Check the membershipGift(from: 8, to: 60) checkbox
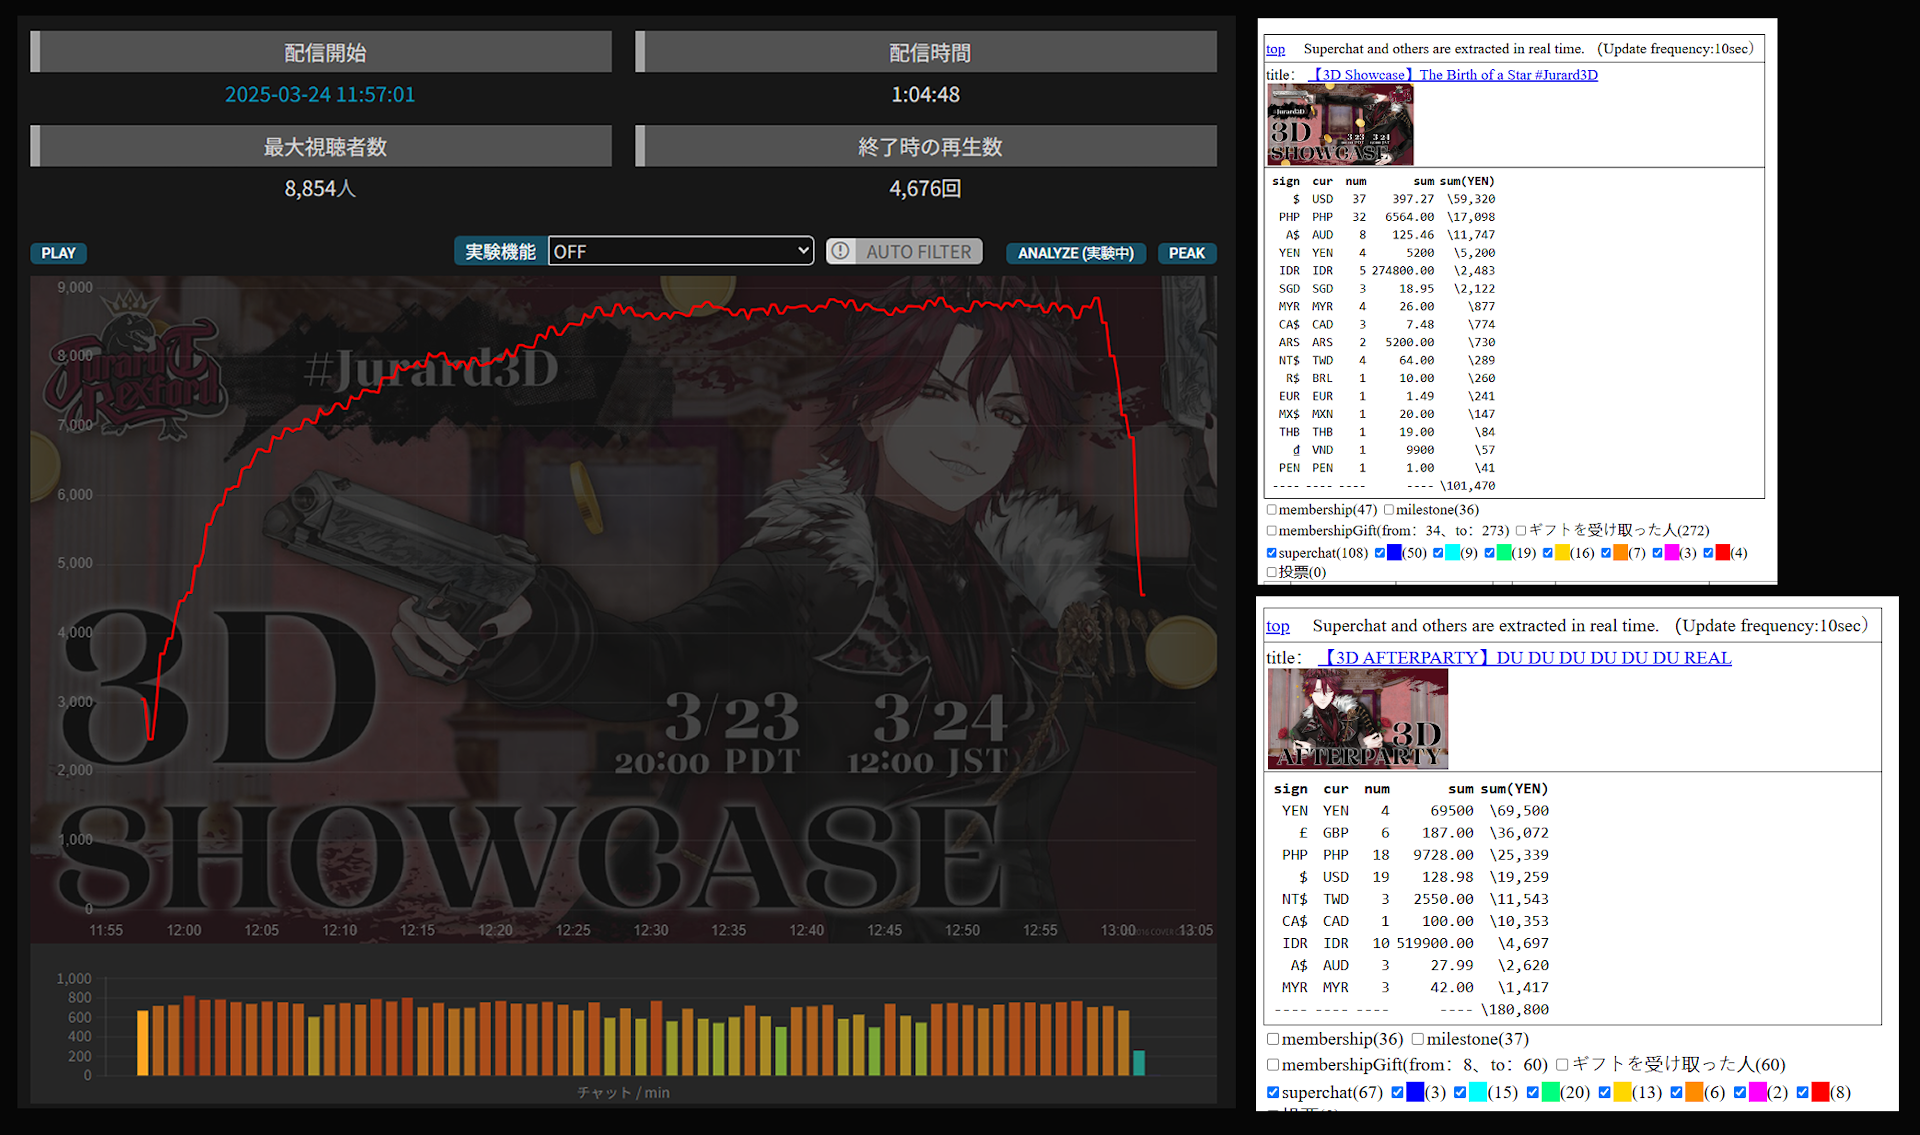Image resolution: width=1920 pixels, height=1135 pixels. 1273,1065
